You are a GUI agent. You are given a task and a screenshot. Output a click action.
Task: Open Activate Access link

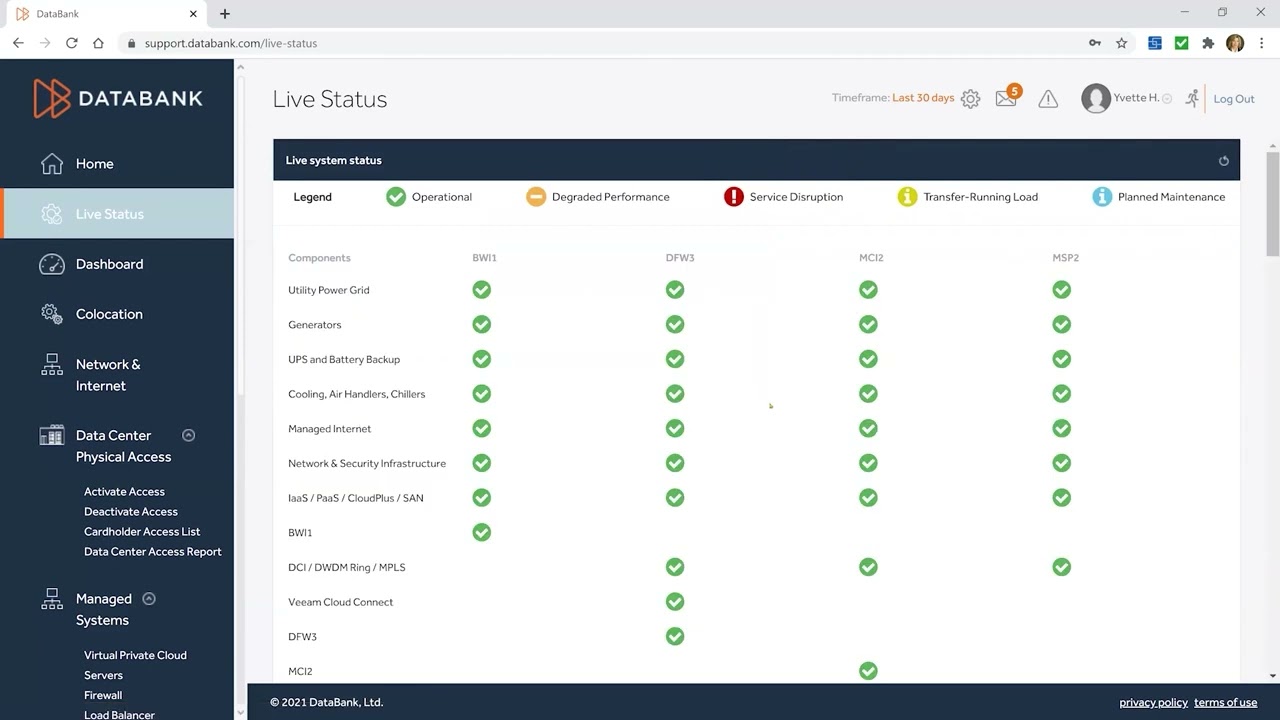click(x=124, y=492)
